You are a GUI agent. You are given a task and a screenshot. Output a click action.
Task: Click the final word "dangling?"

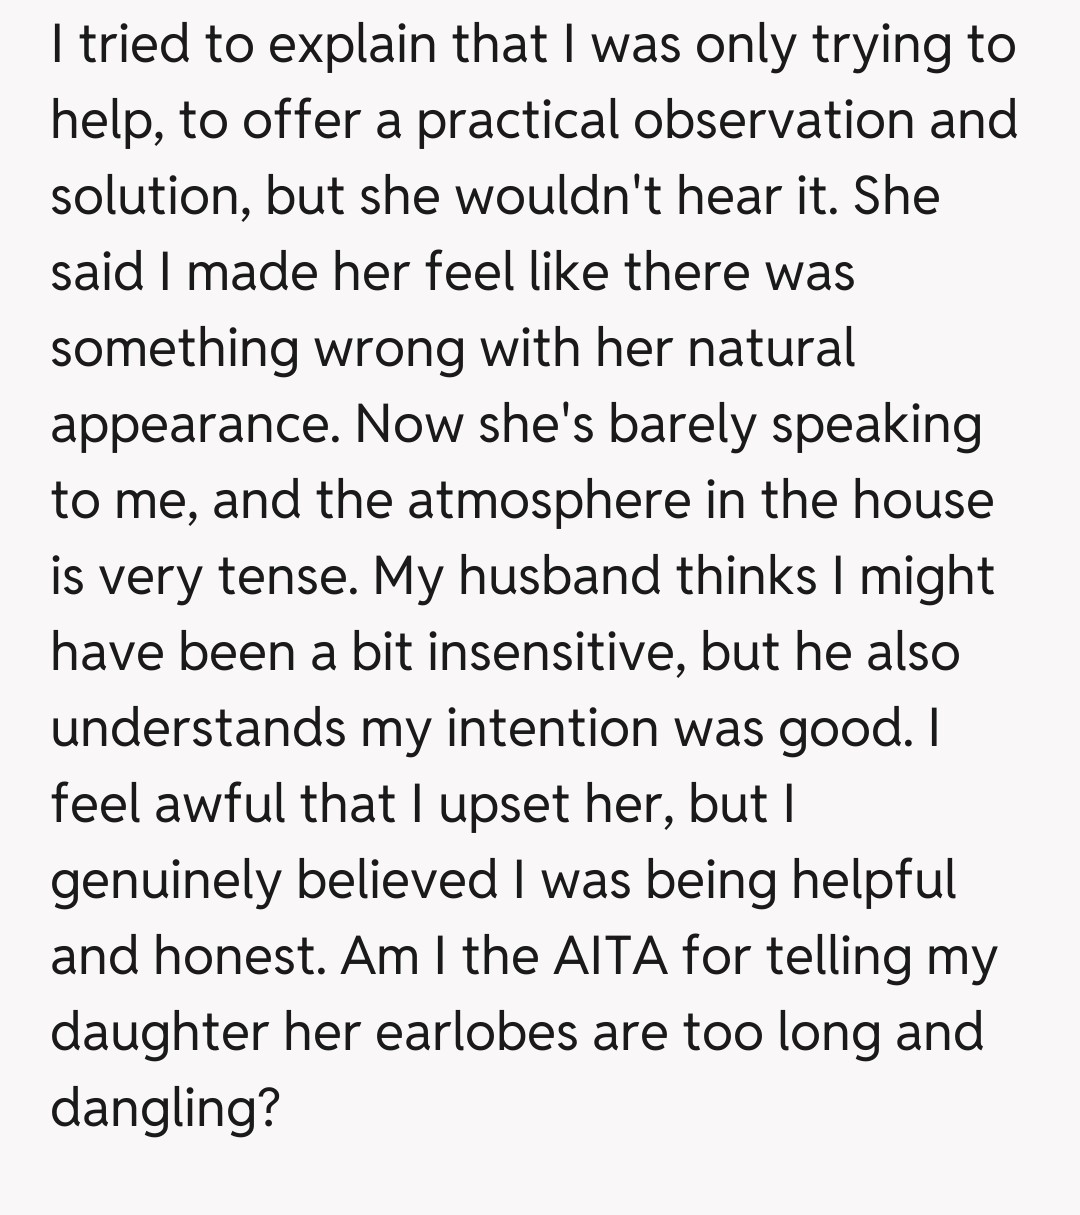pos(164,1108)
